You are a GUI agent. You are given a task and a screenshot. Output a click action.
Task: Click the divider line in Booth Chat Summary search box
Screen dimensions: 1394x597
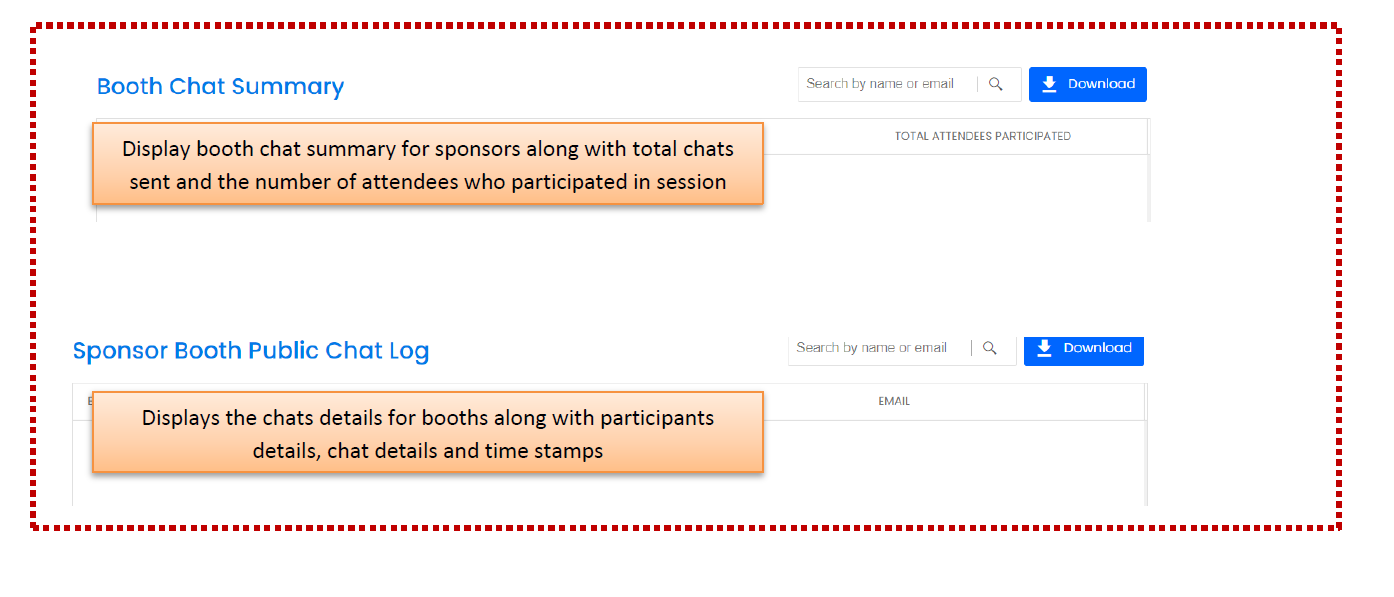pos(978,85)
